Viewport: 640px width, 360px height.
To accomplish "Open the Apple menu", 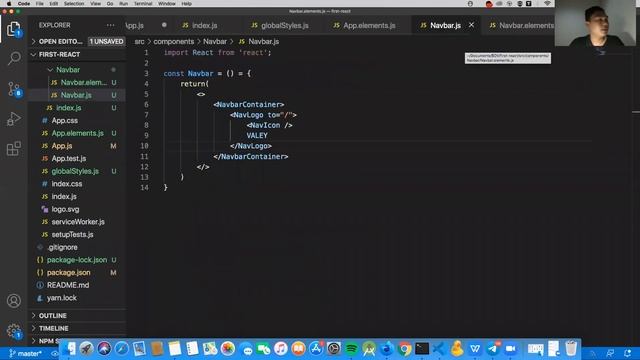I will [x=9, y=4].
